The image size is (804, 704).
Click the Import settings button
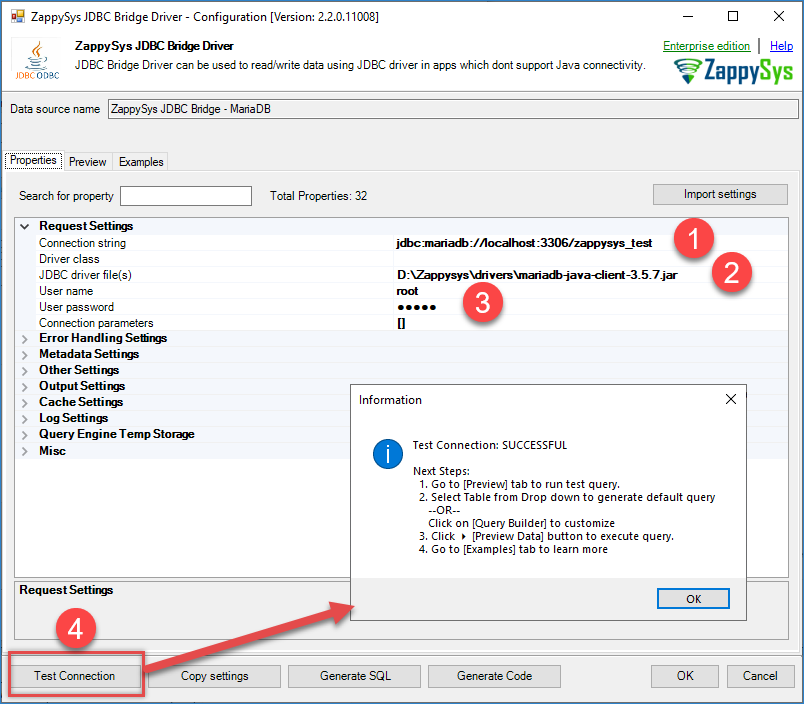pyautogui.click(x=720, y=194)
